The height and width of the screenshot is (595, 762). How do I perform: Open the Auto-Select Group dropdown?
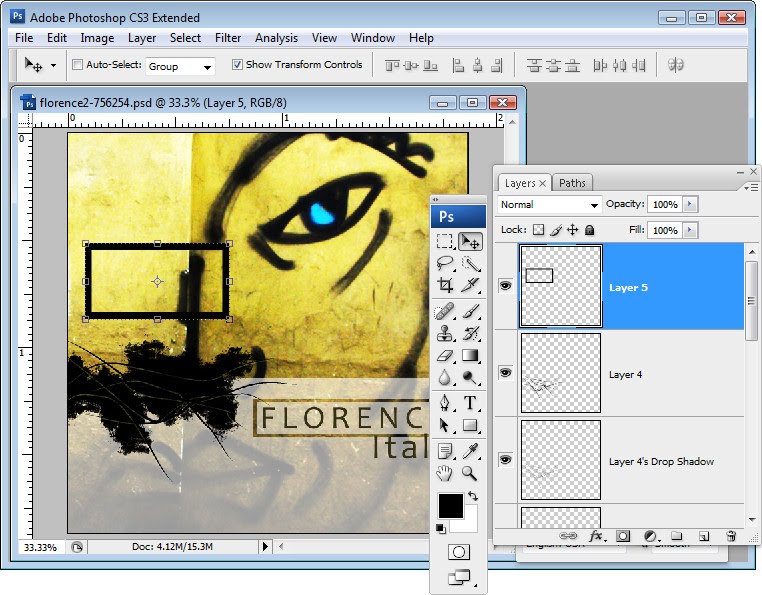coord(180,66)
